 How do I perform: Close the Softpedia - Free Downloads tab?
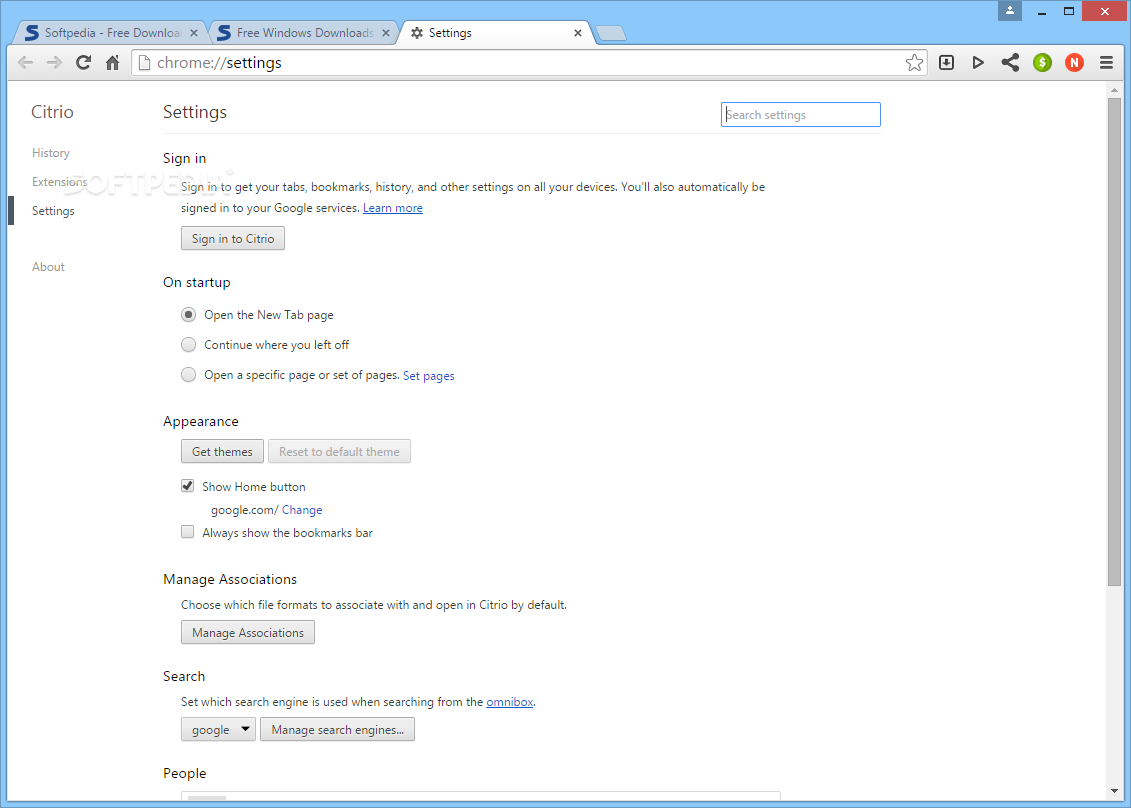193,33
